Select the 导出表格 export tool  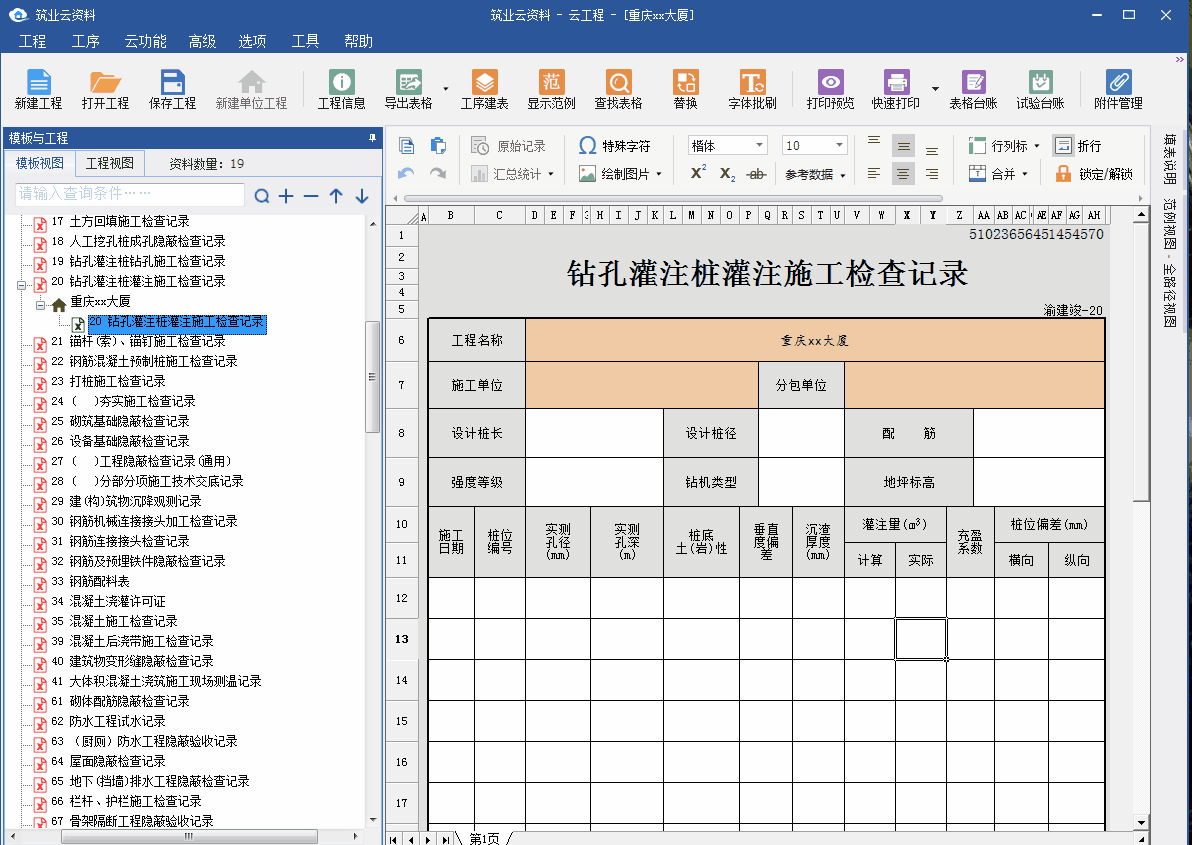[408, 88]
